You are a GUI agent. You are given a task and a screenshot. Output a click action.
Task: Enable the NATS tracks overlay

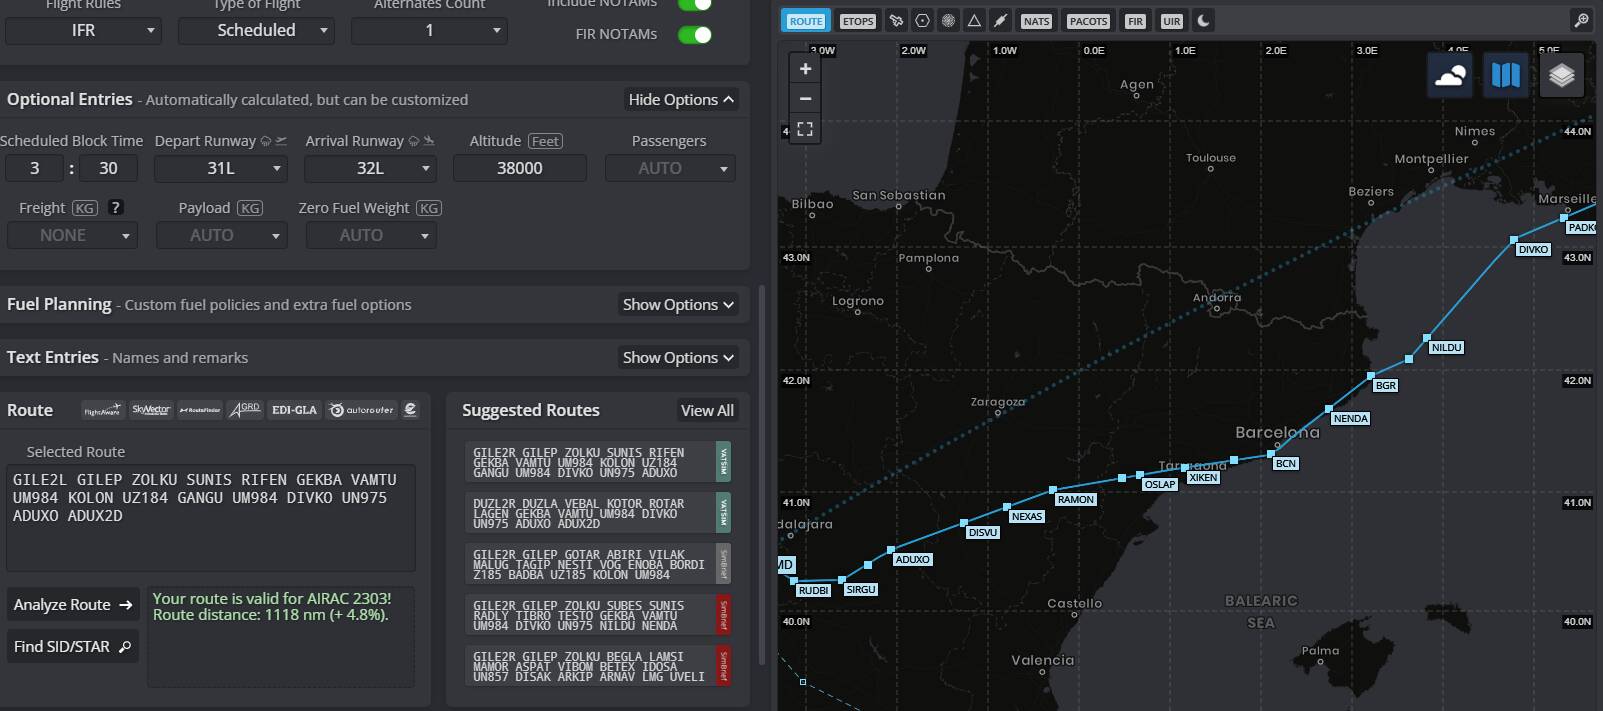click(x=1036, y=21)
